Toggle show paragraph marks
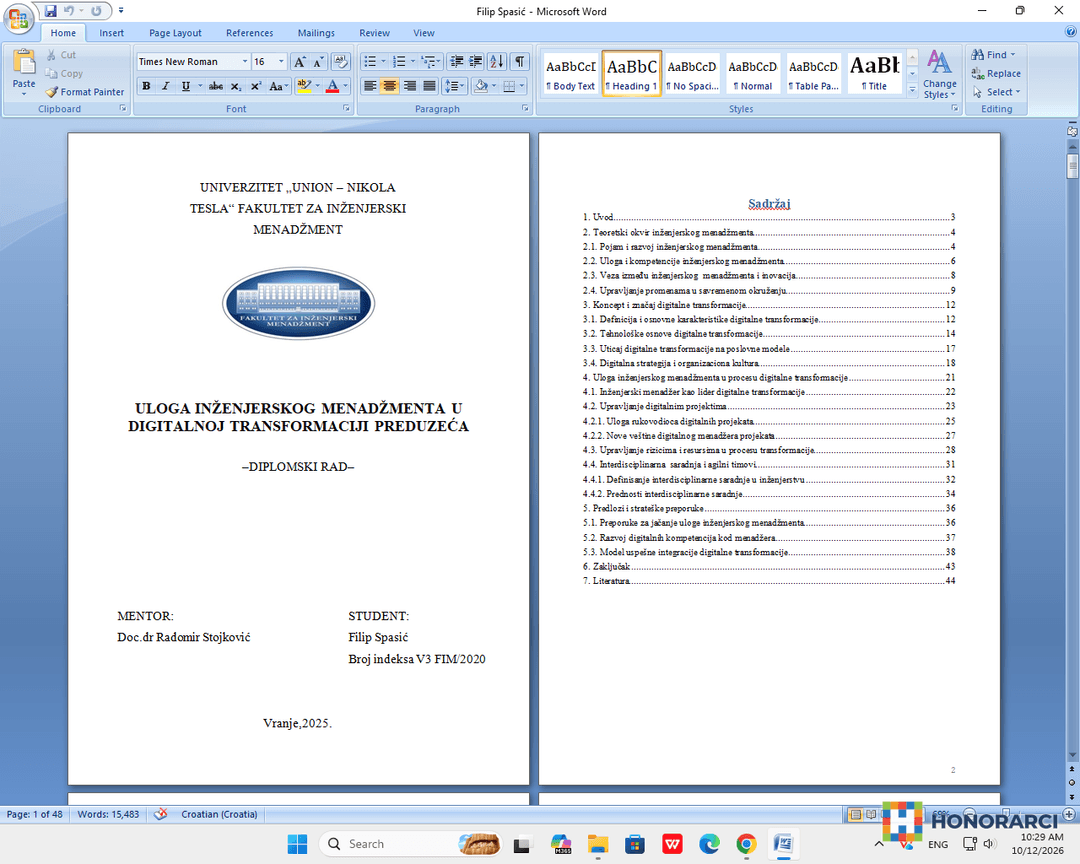The width and height of the screenshot is (1080, 864). click(x=520, y=62)
